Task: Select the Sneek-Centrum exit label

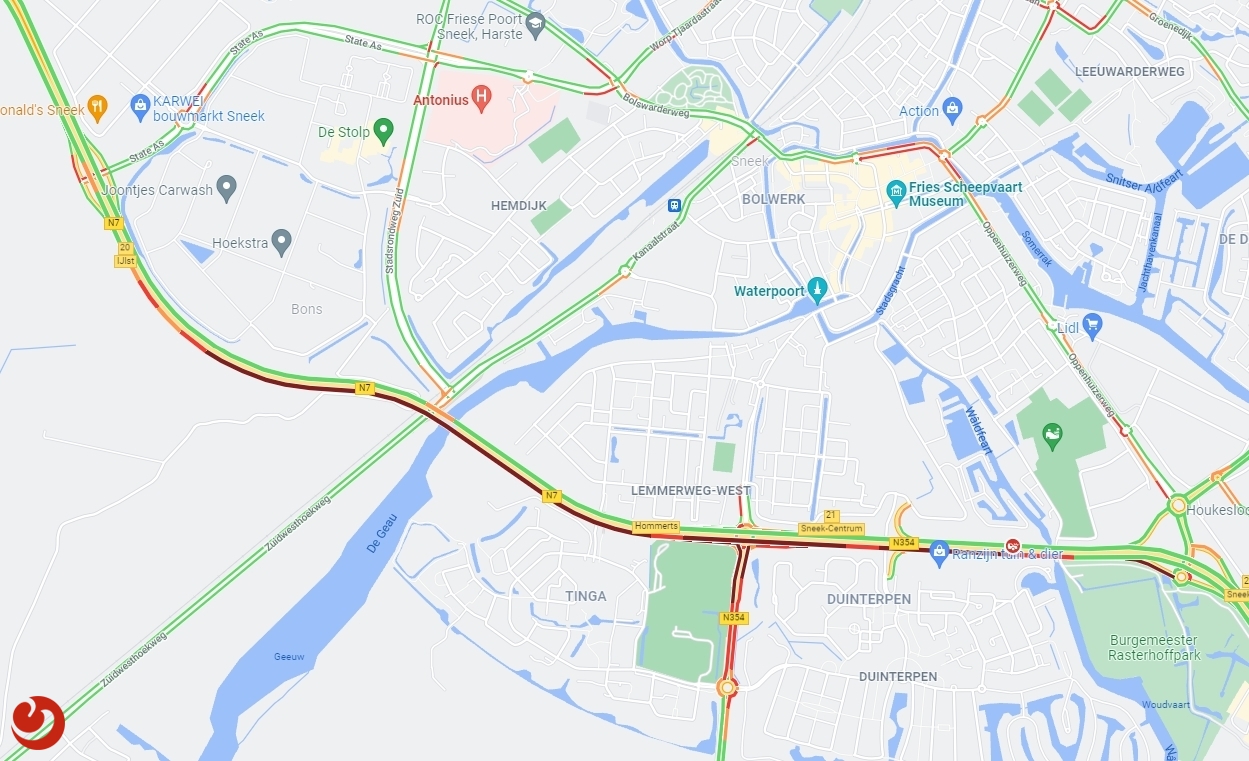Action: [x=831, y=528]
